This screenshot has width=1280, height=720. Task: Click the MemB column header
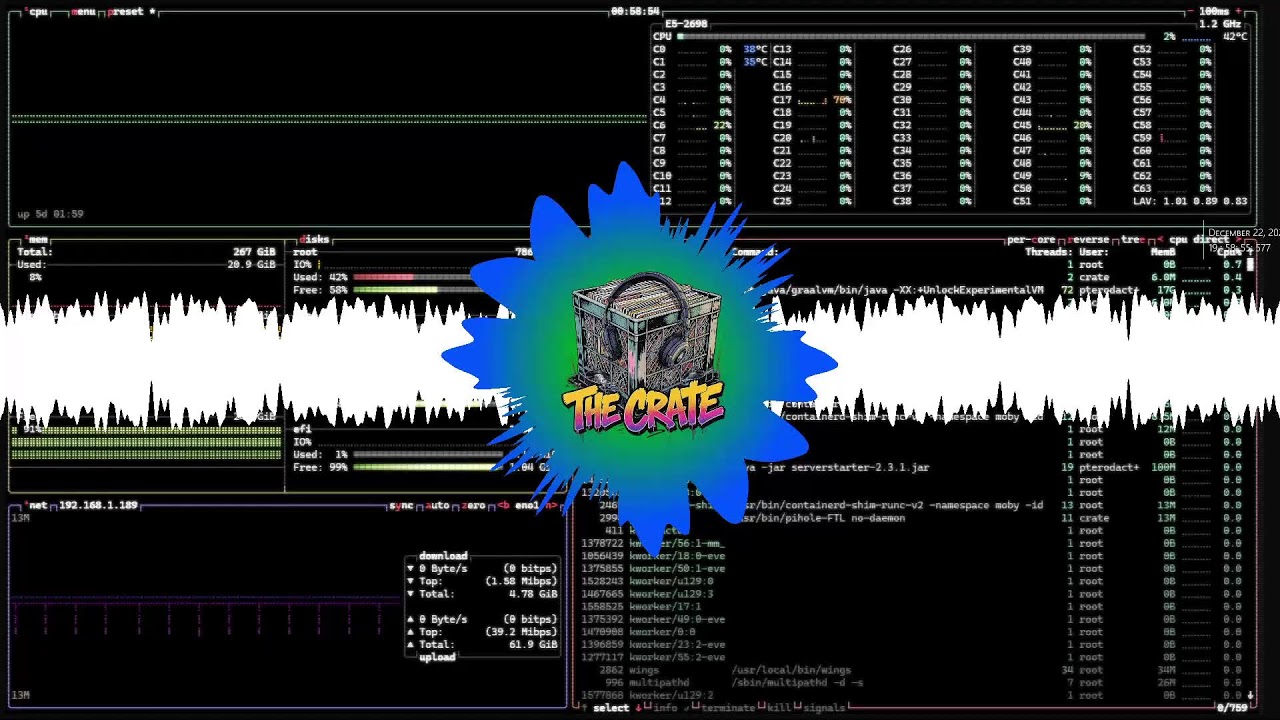pos(1162,252)
